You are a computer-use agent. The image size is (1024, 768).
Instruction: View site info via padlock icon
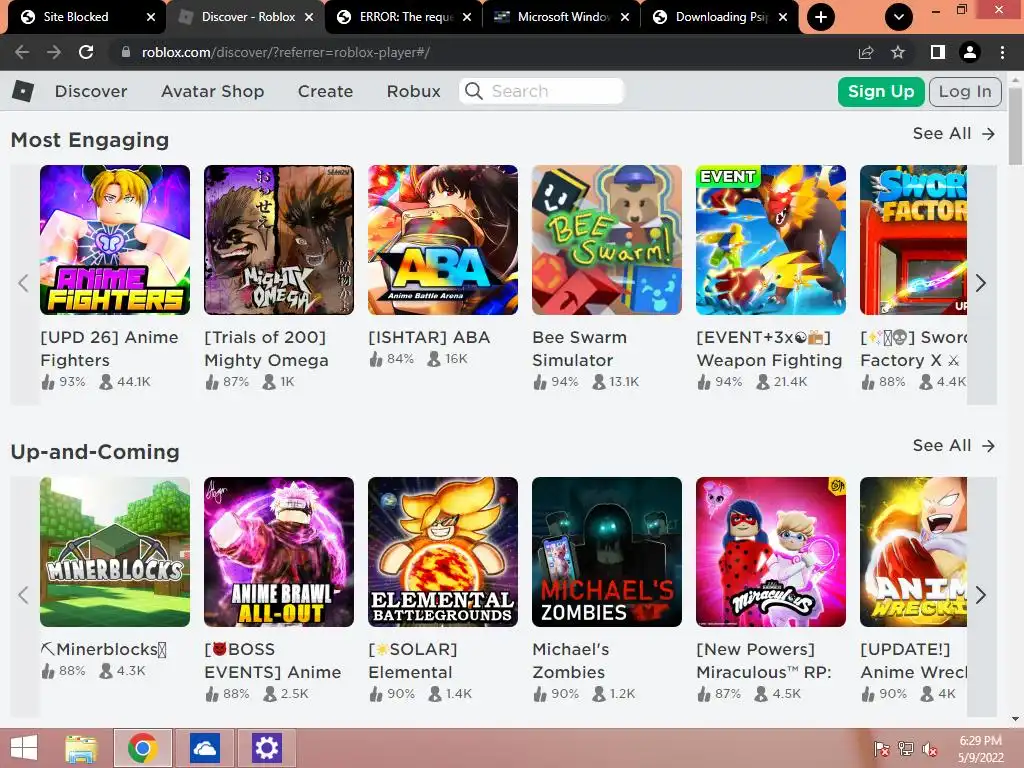click(126, 52)
